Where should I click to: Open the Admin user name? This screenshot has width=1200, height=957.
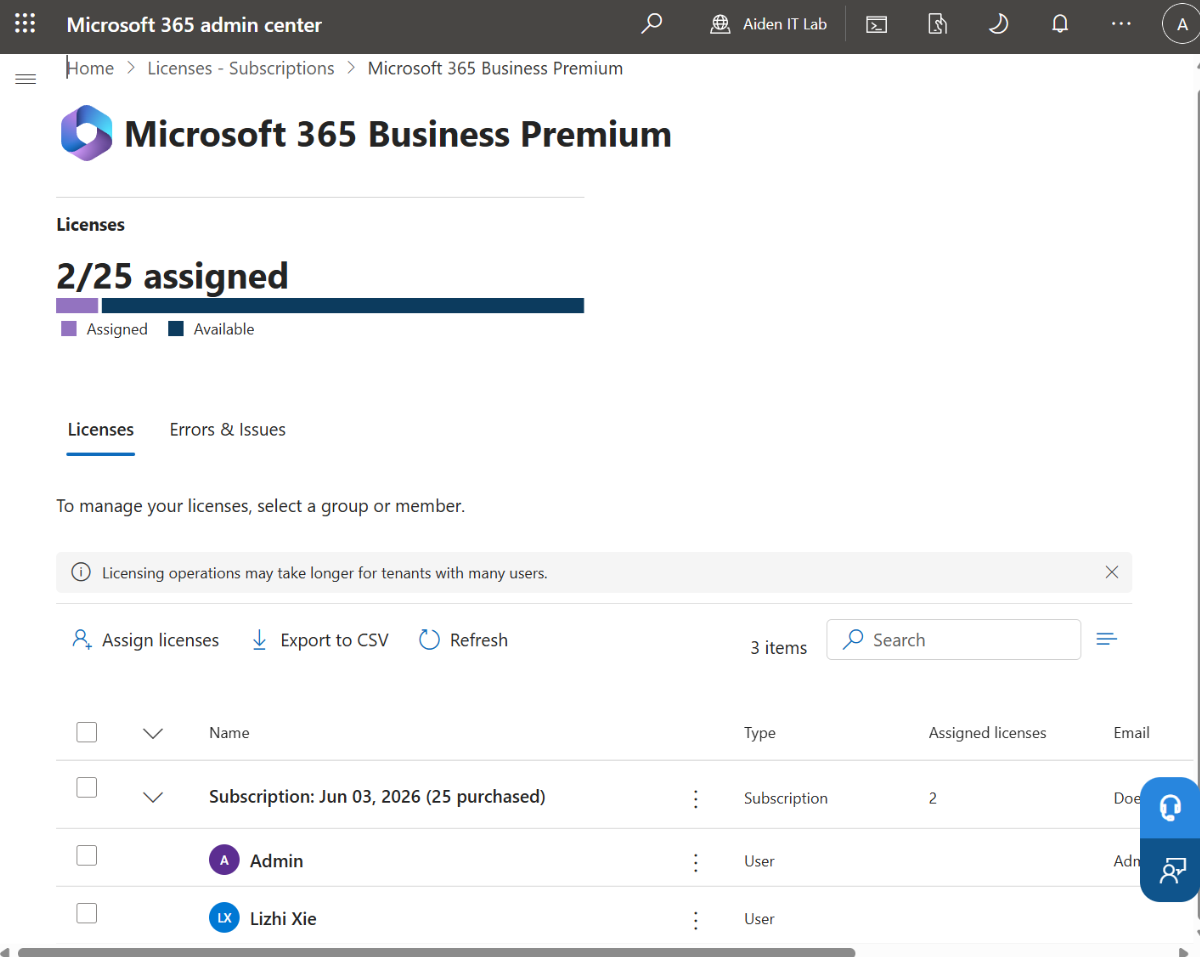pyautogui.click(x=277, y=861)
